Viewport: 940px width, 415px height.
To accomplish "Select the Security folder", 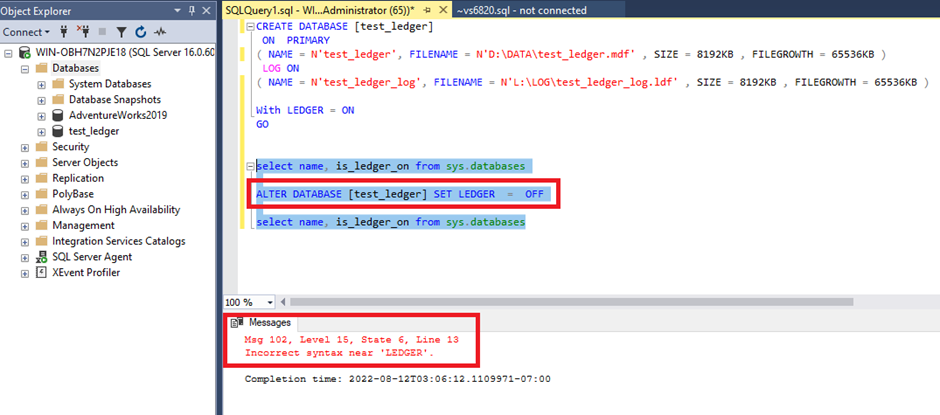I will [70, 146].
